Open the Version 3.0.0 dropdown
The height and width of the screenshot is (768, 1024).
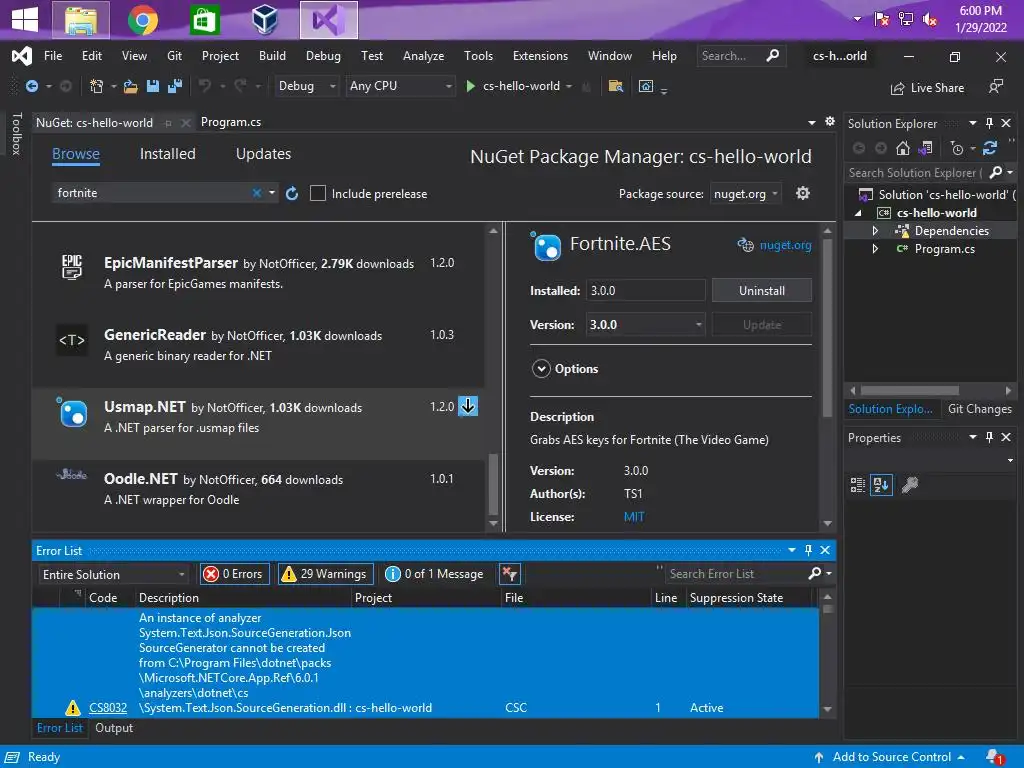(645, 325)
